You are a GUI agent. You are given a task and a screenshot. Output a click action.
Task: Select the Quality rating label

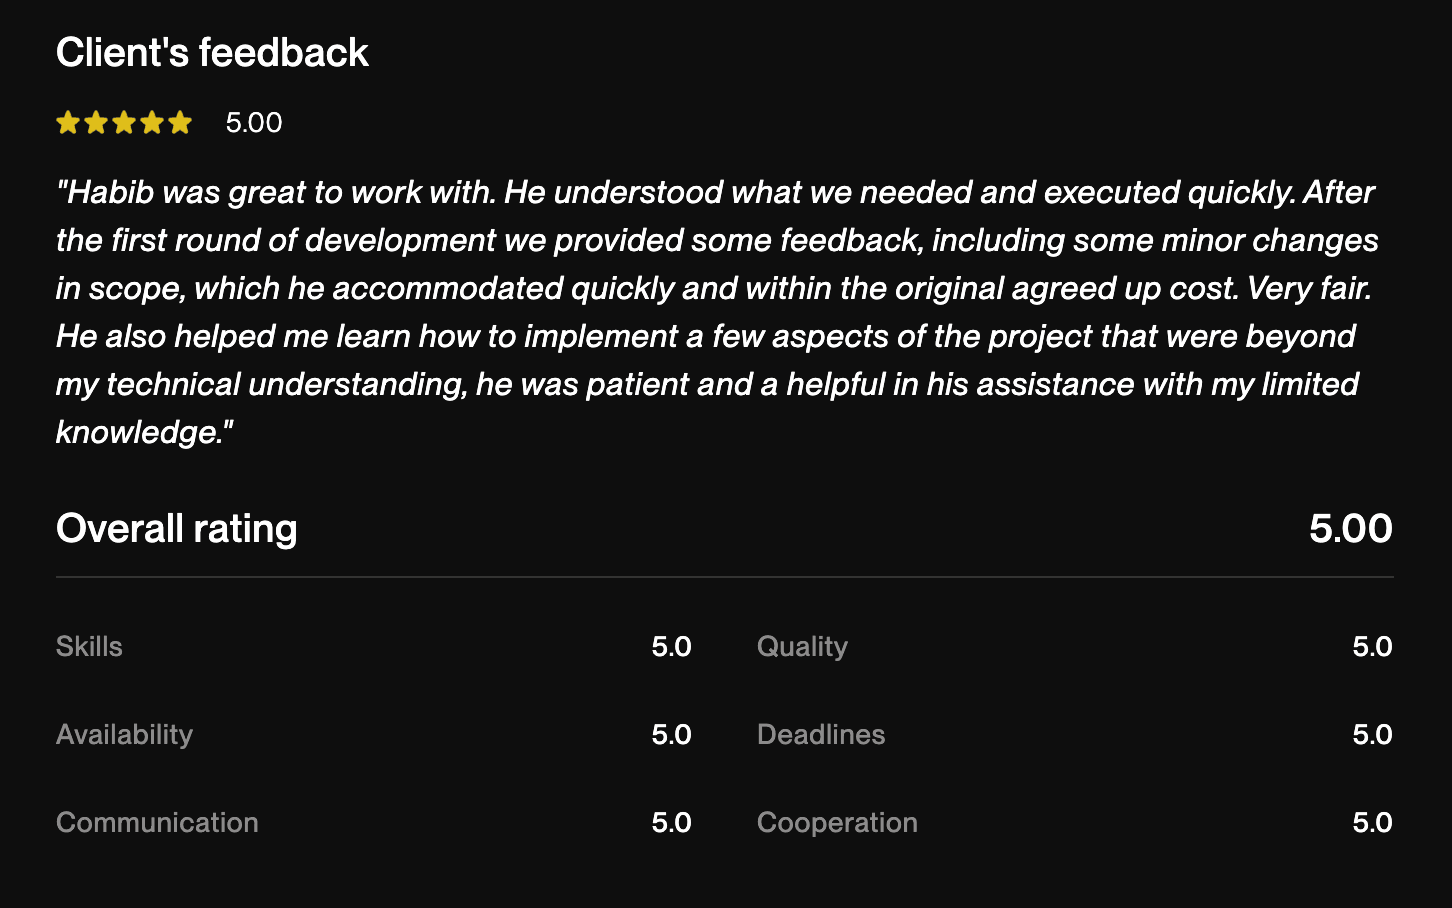point(802,647)
